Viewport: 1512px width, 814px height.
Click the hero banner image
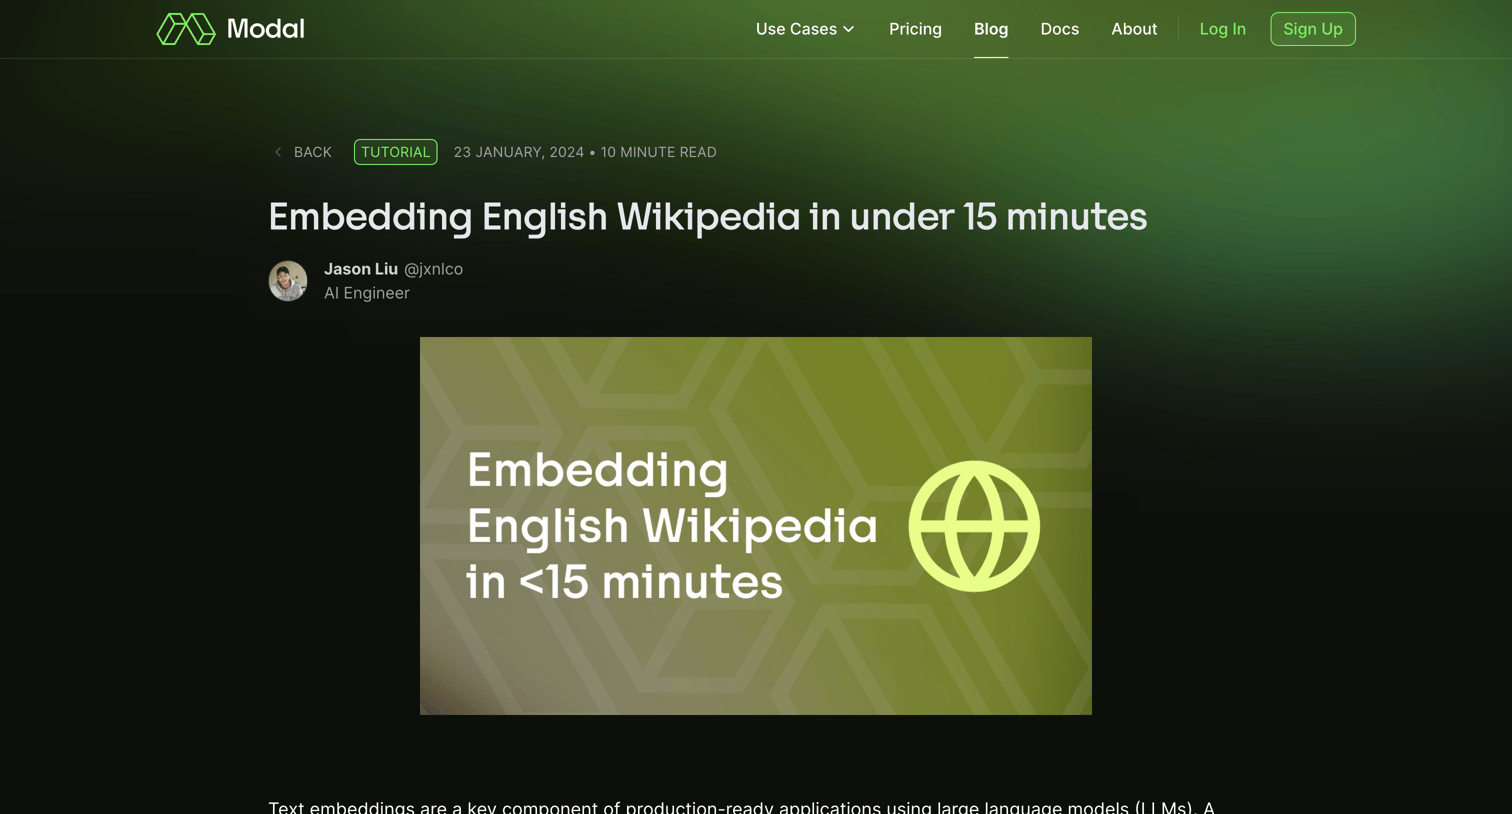click(x=756, y=526)
